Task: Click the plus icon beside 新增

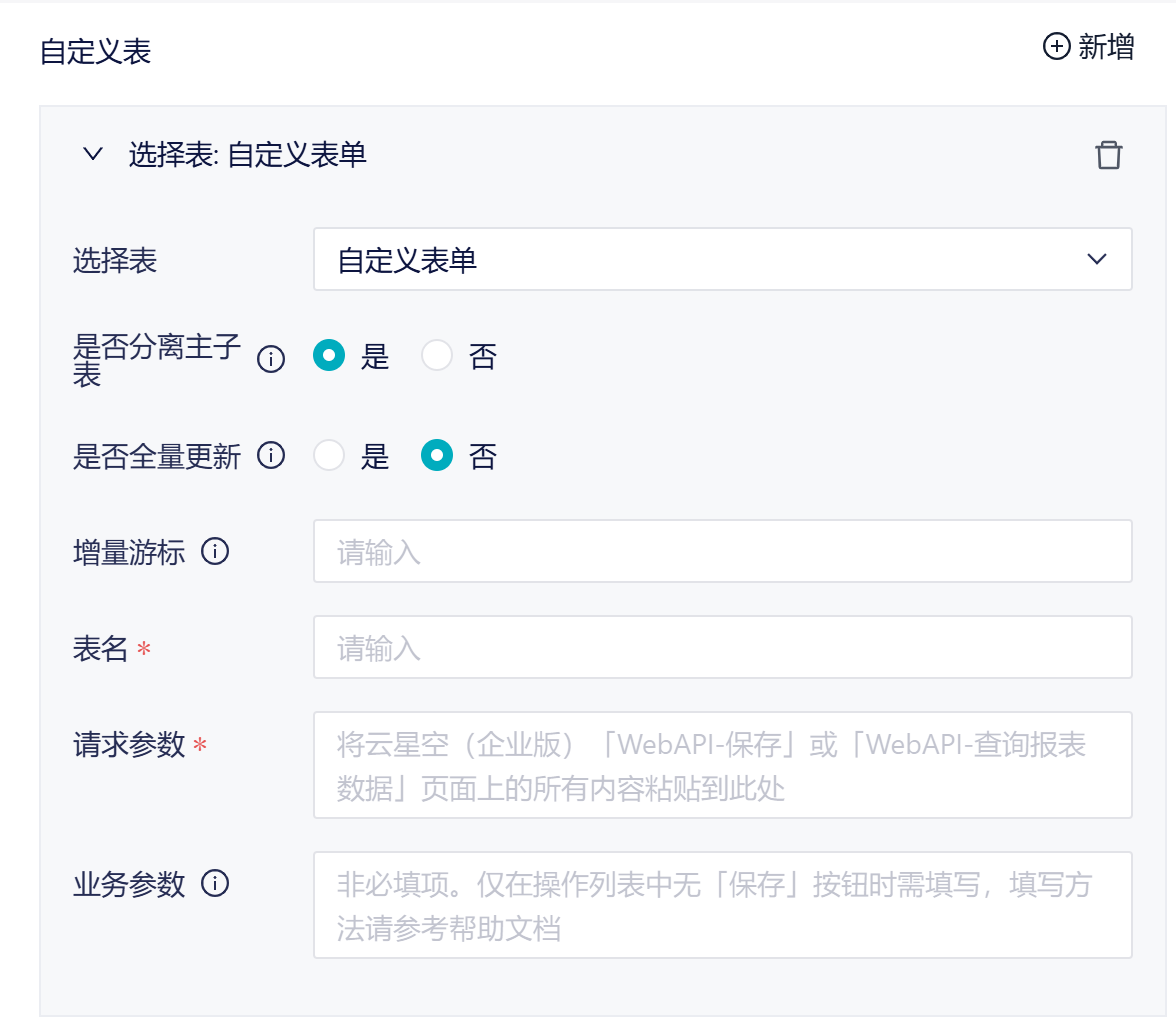Action: click(x=1056, y=47)
